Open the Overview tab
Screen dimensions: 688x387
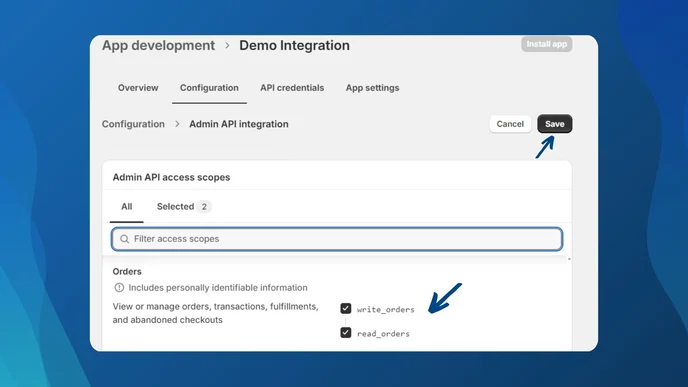pyautogui.click(x=138, y=88)
